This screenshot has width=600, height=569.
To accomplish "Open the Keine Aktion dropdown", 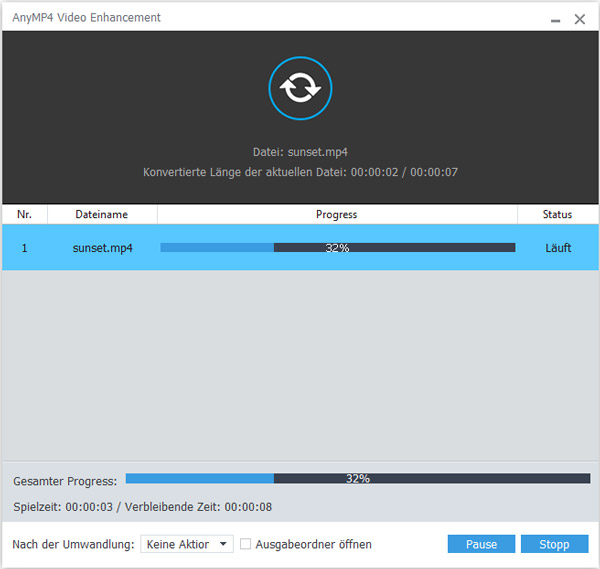I will coord(187,544).
